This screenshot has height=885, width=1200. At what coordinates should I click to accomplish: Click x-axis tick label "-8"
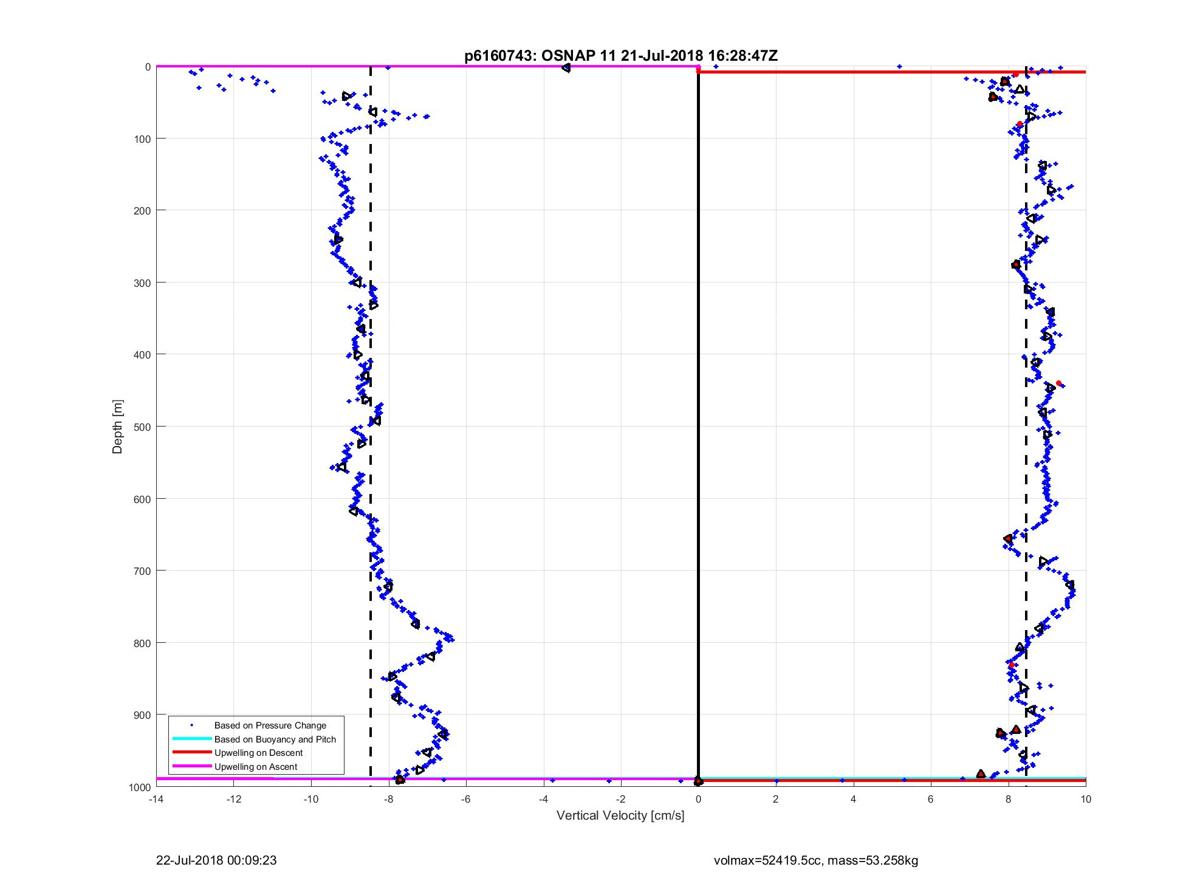point(388,799)
